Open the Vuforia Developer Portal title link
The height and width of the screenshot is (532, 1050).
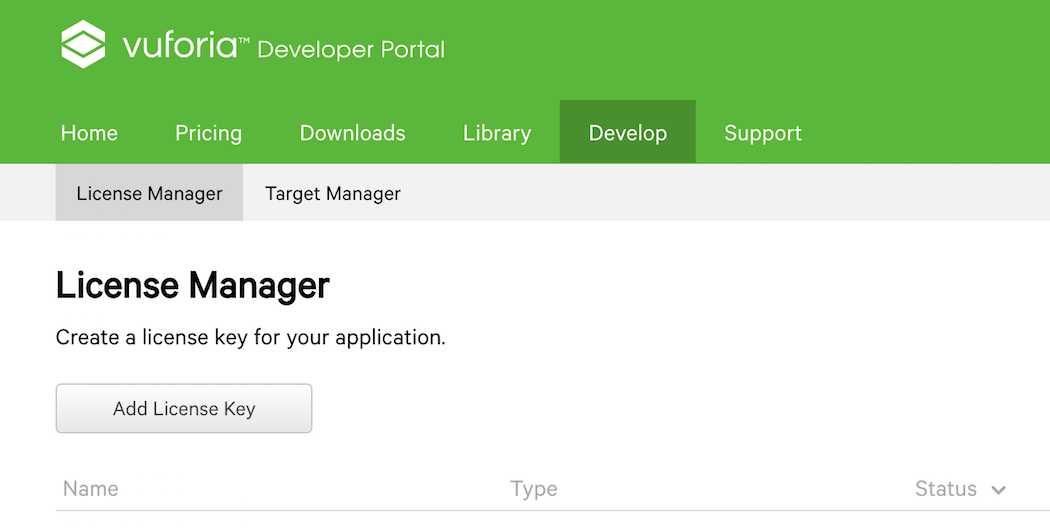[x=284, y=47]
